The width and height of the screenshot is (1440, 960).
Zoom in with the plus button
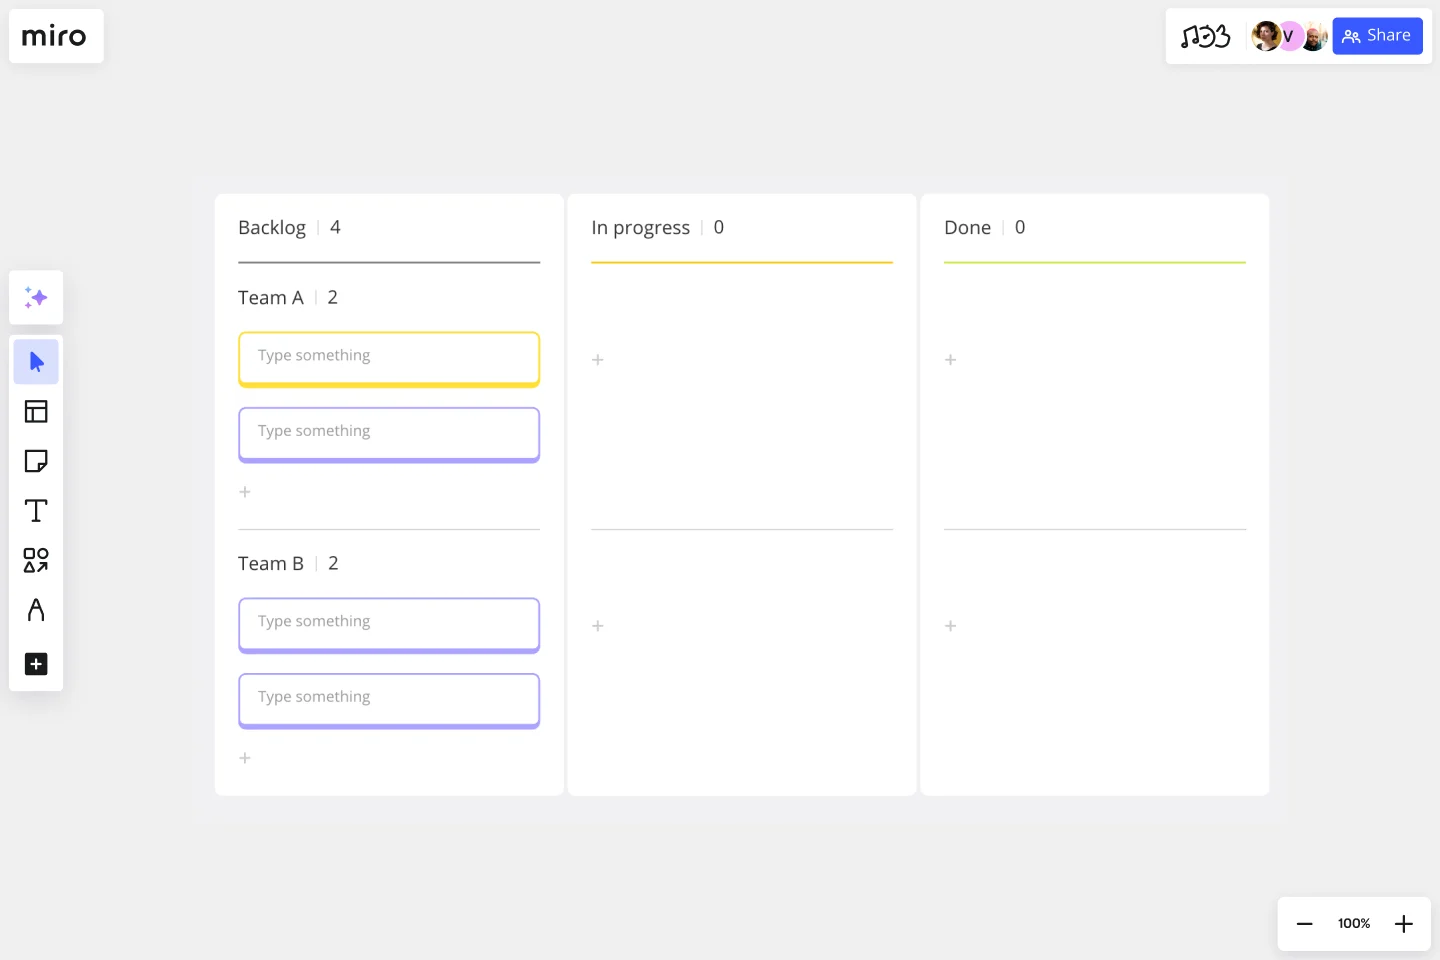1404,924
